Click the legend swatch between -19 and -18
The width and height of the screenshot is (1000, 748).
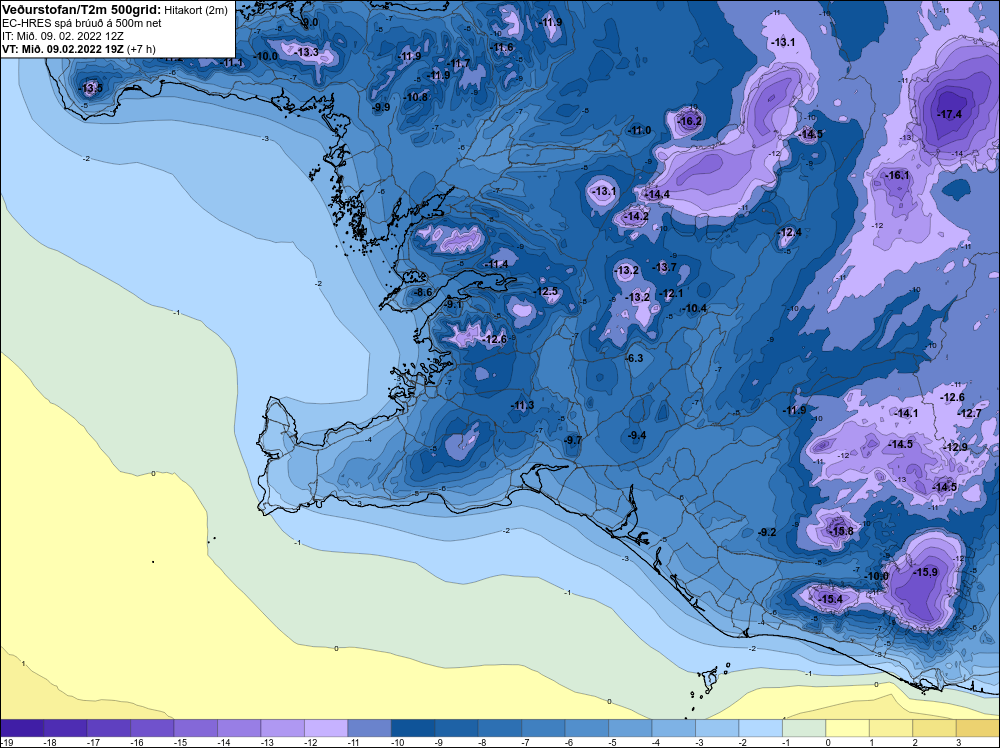(x=22, y=728)
